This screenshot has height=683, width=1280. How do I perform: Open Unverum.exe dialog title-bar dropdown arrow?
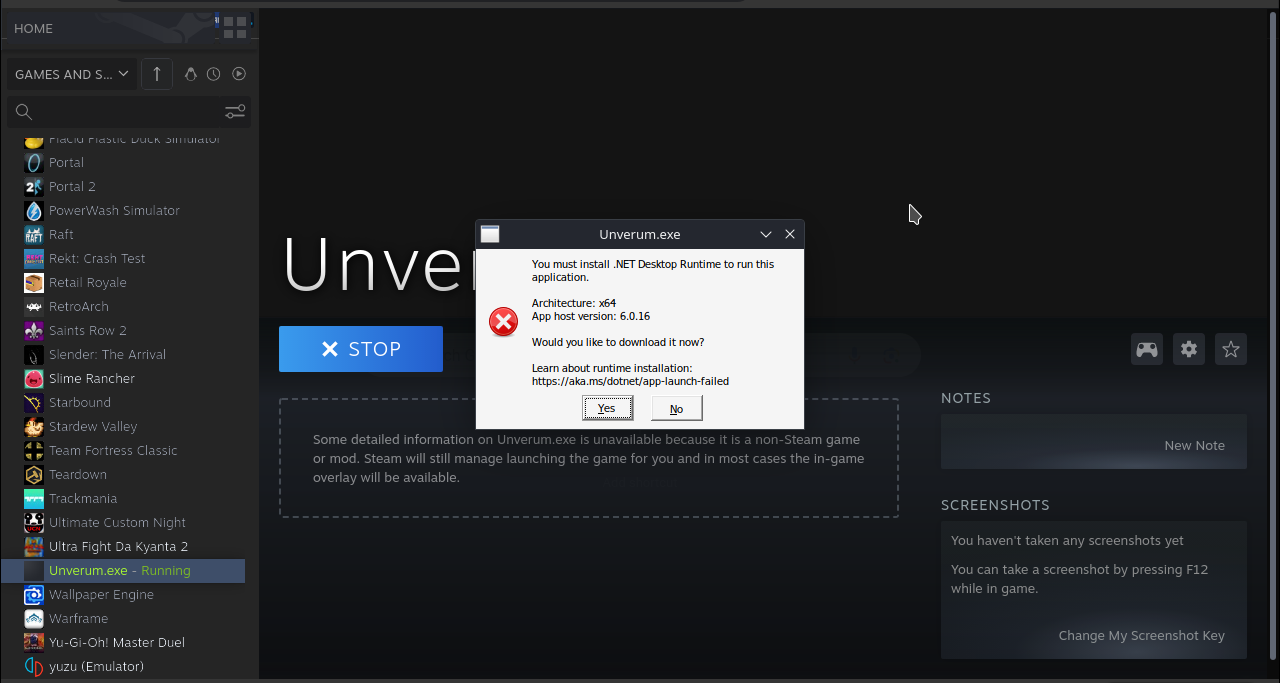766,234
